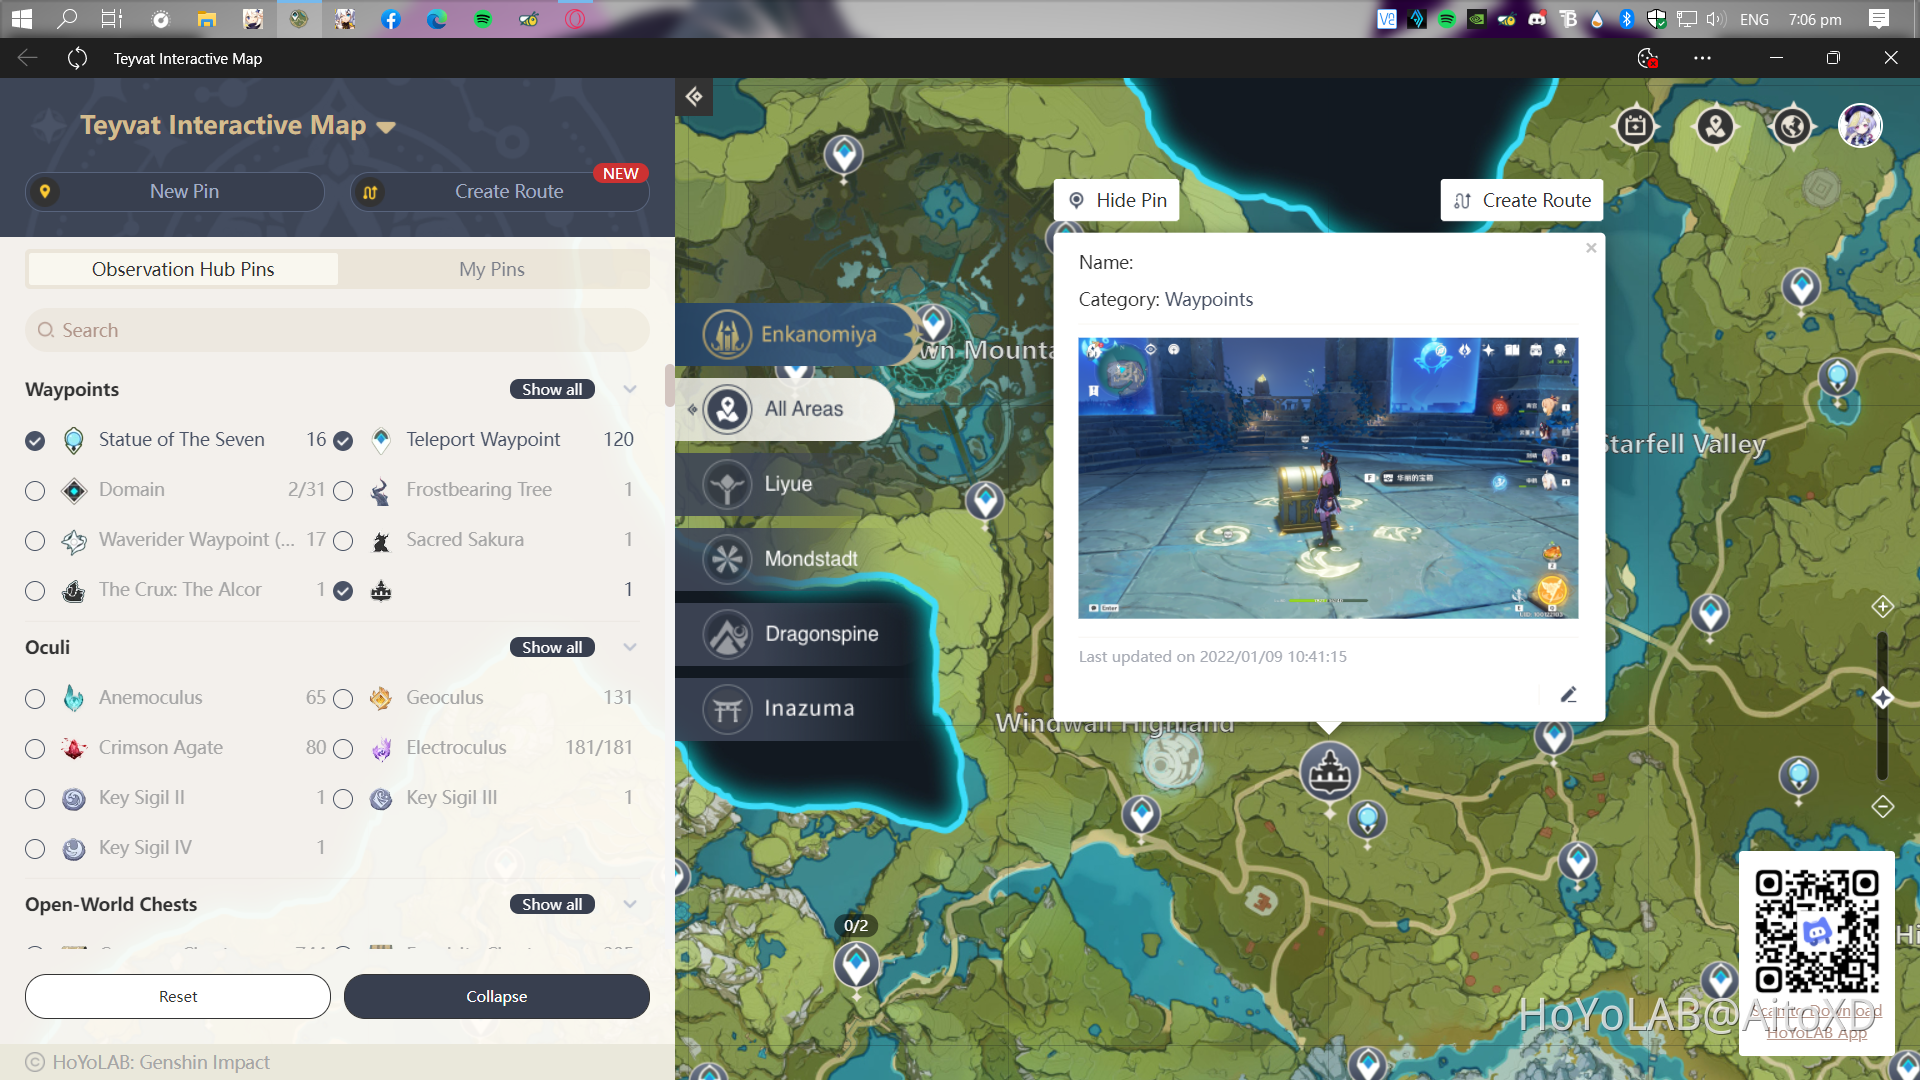Enable the Domain waypoint filter
This screenshot has width=1920, height=1080.
coord(35,490)
